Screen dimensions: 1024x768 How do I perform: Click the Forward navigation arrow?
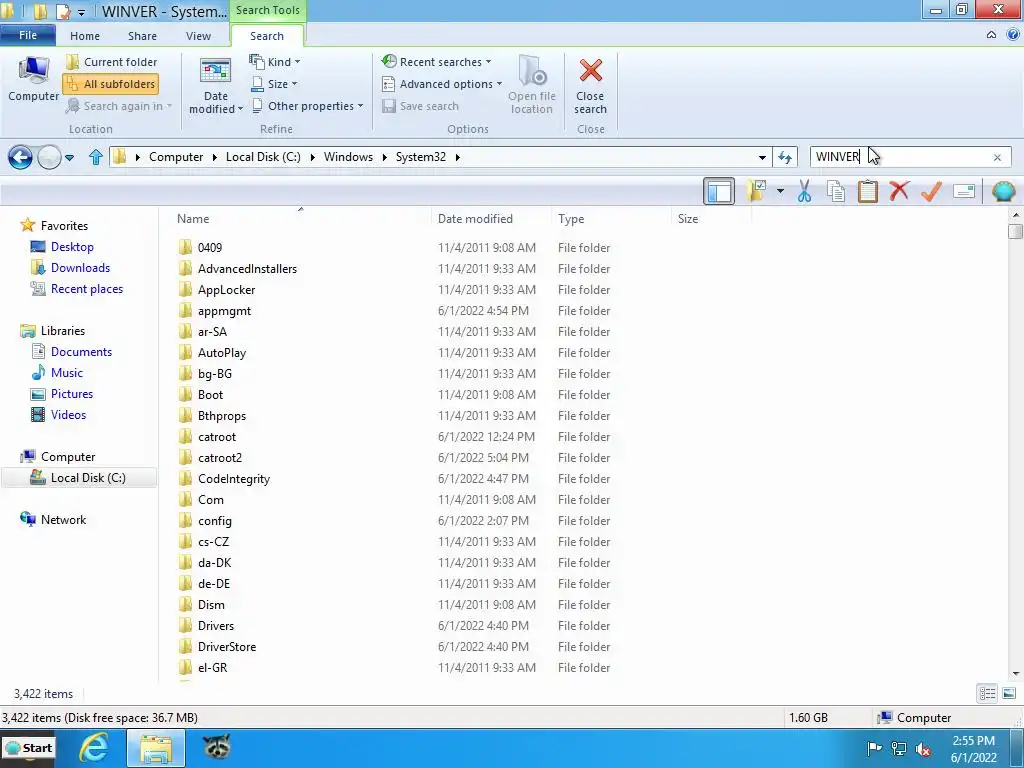[49, 157]
